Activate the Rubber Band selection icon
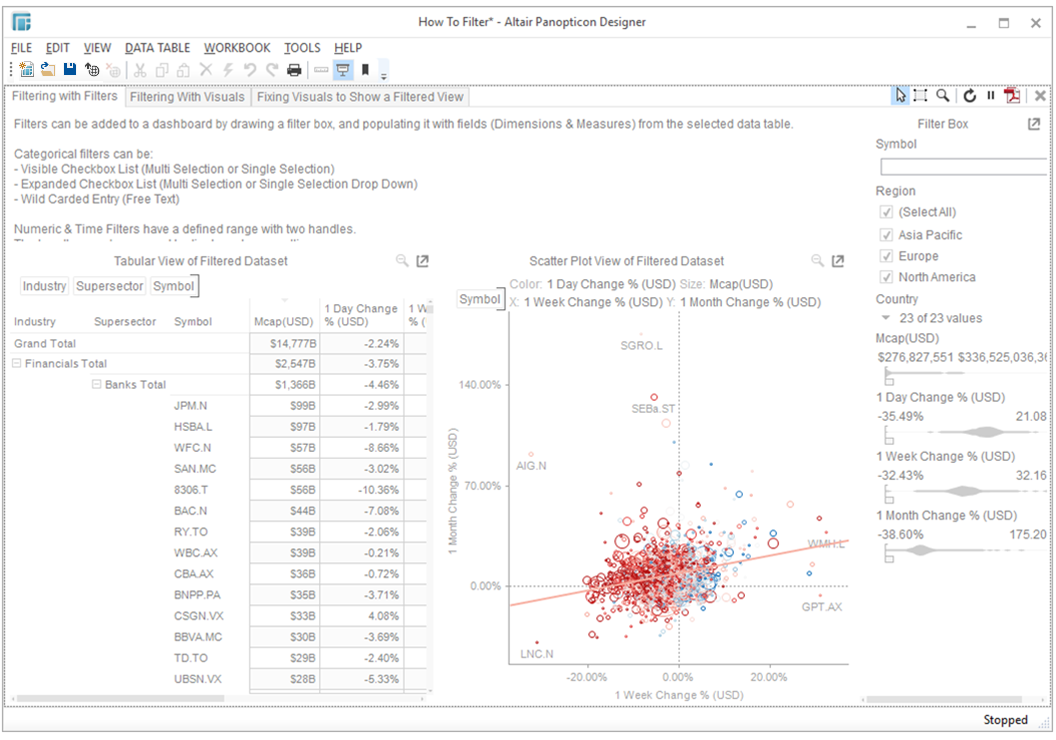 coord(920,95)
